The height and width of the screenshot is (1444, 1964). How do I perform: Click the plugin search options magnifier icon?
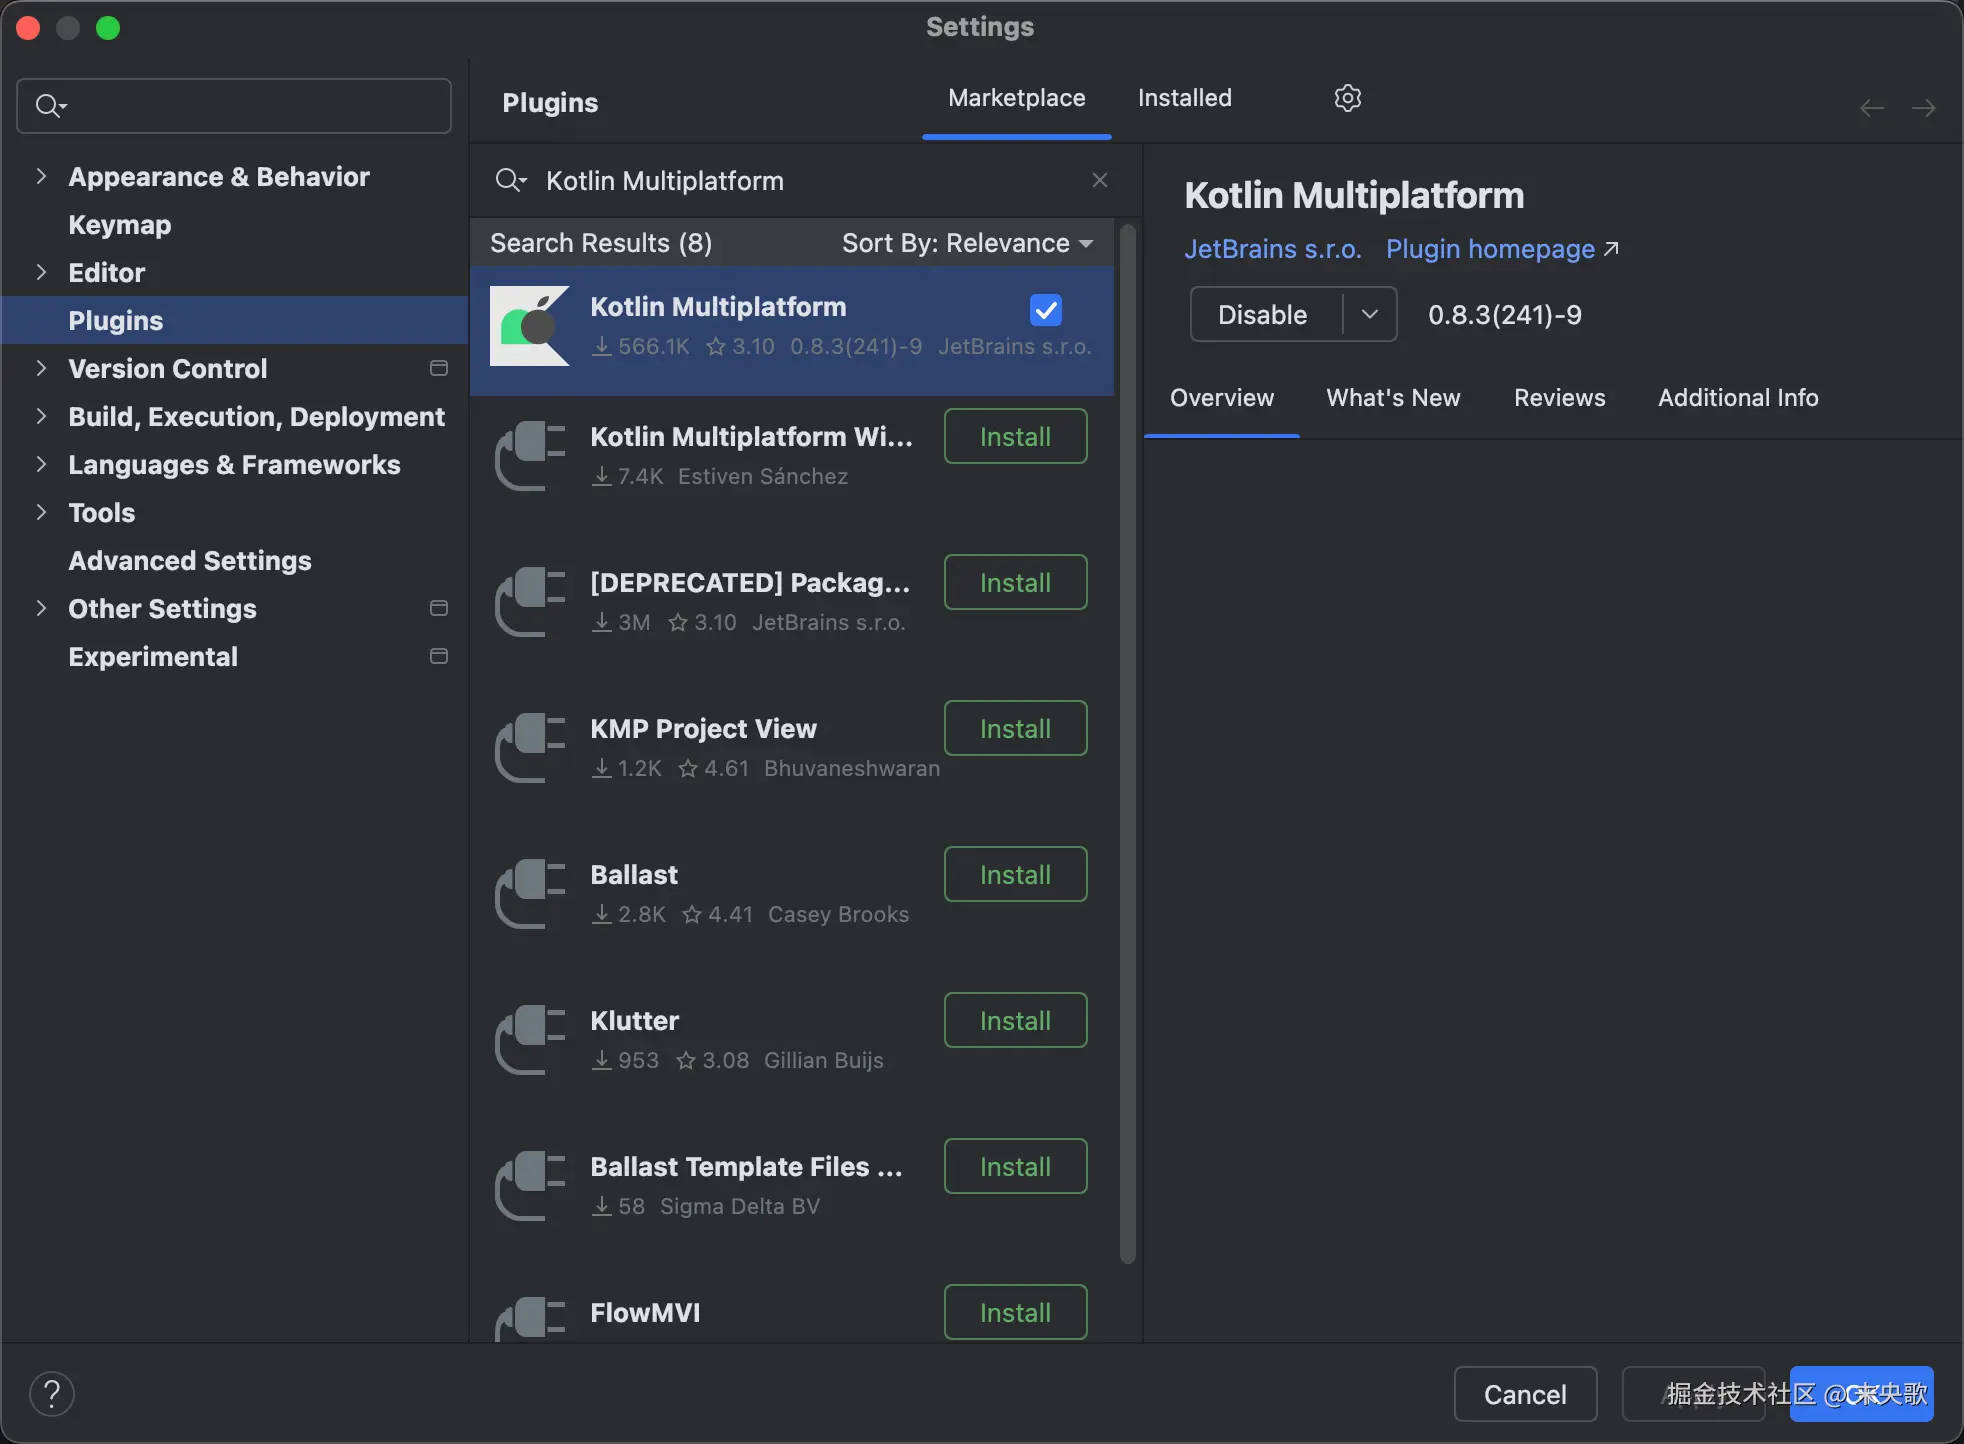tap(510, 180)
